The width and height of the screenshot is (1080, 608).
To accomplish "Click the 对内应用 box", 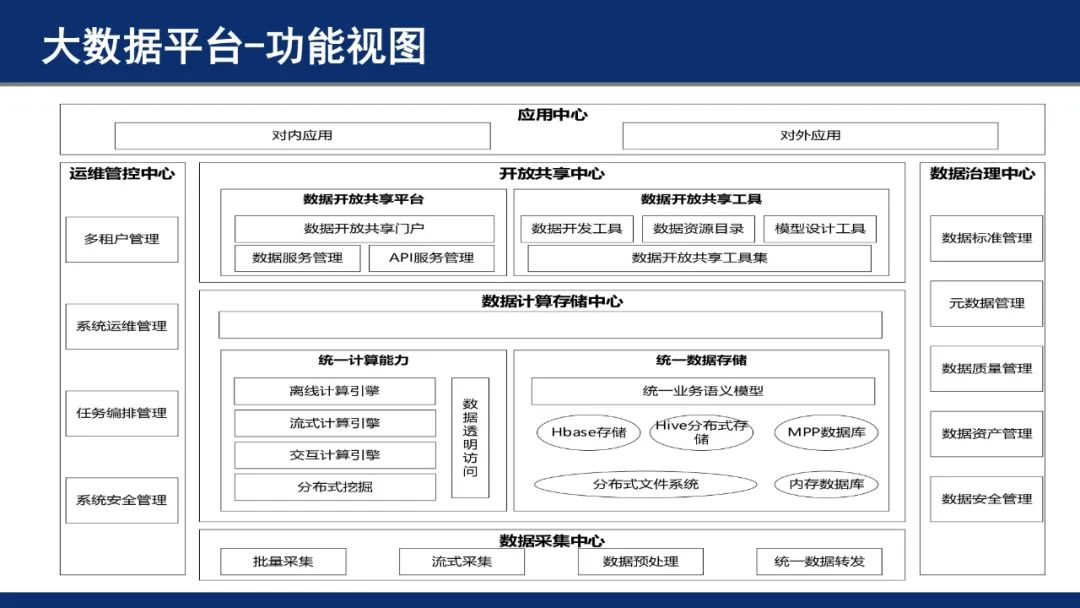I will coord(302,136).
